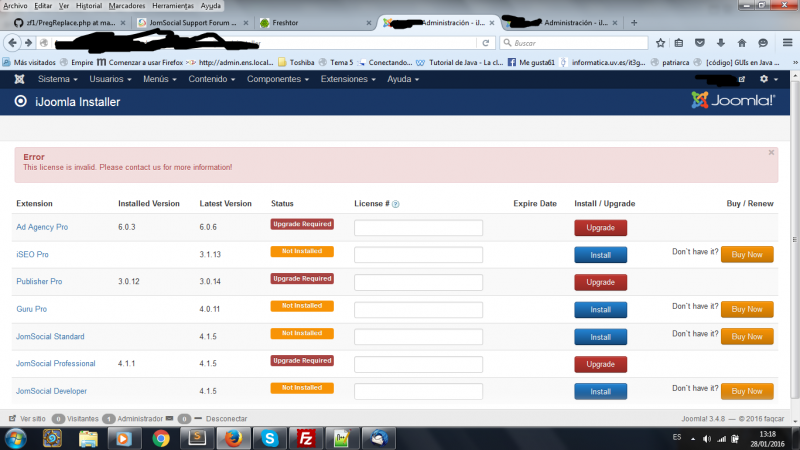Viewport: 800px width, 450px height.
Task: Click Install for JomSocial Standard
Action: click(x=601, y=337)
